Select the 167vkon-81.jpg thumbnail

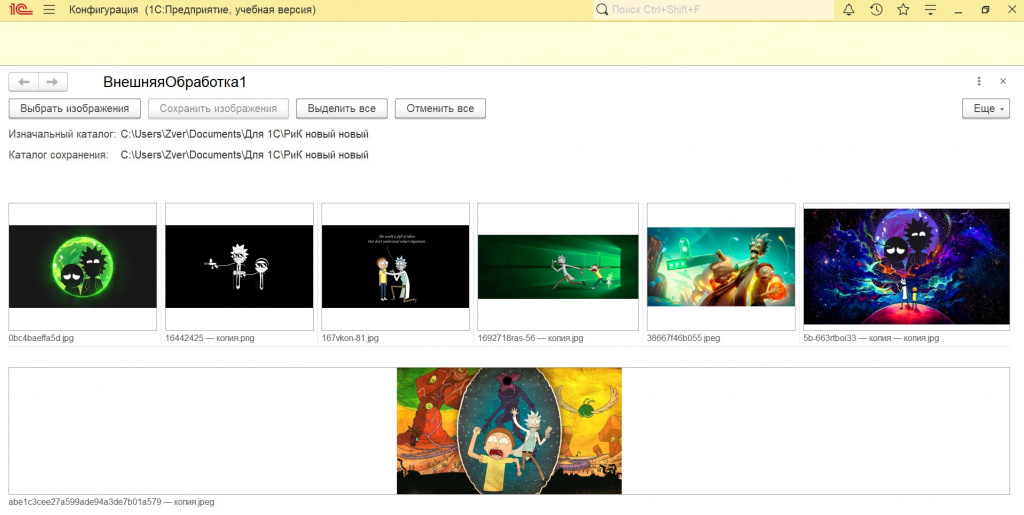tap(395, 266)
